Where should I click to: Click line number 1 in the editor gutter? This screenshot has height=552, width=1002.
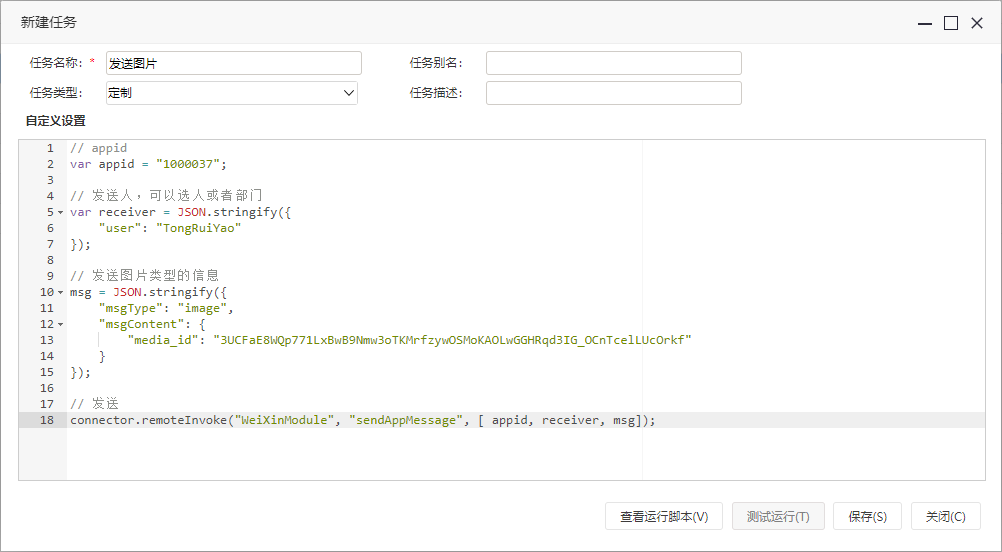(x=50, y=148)
